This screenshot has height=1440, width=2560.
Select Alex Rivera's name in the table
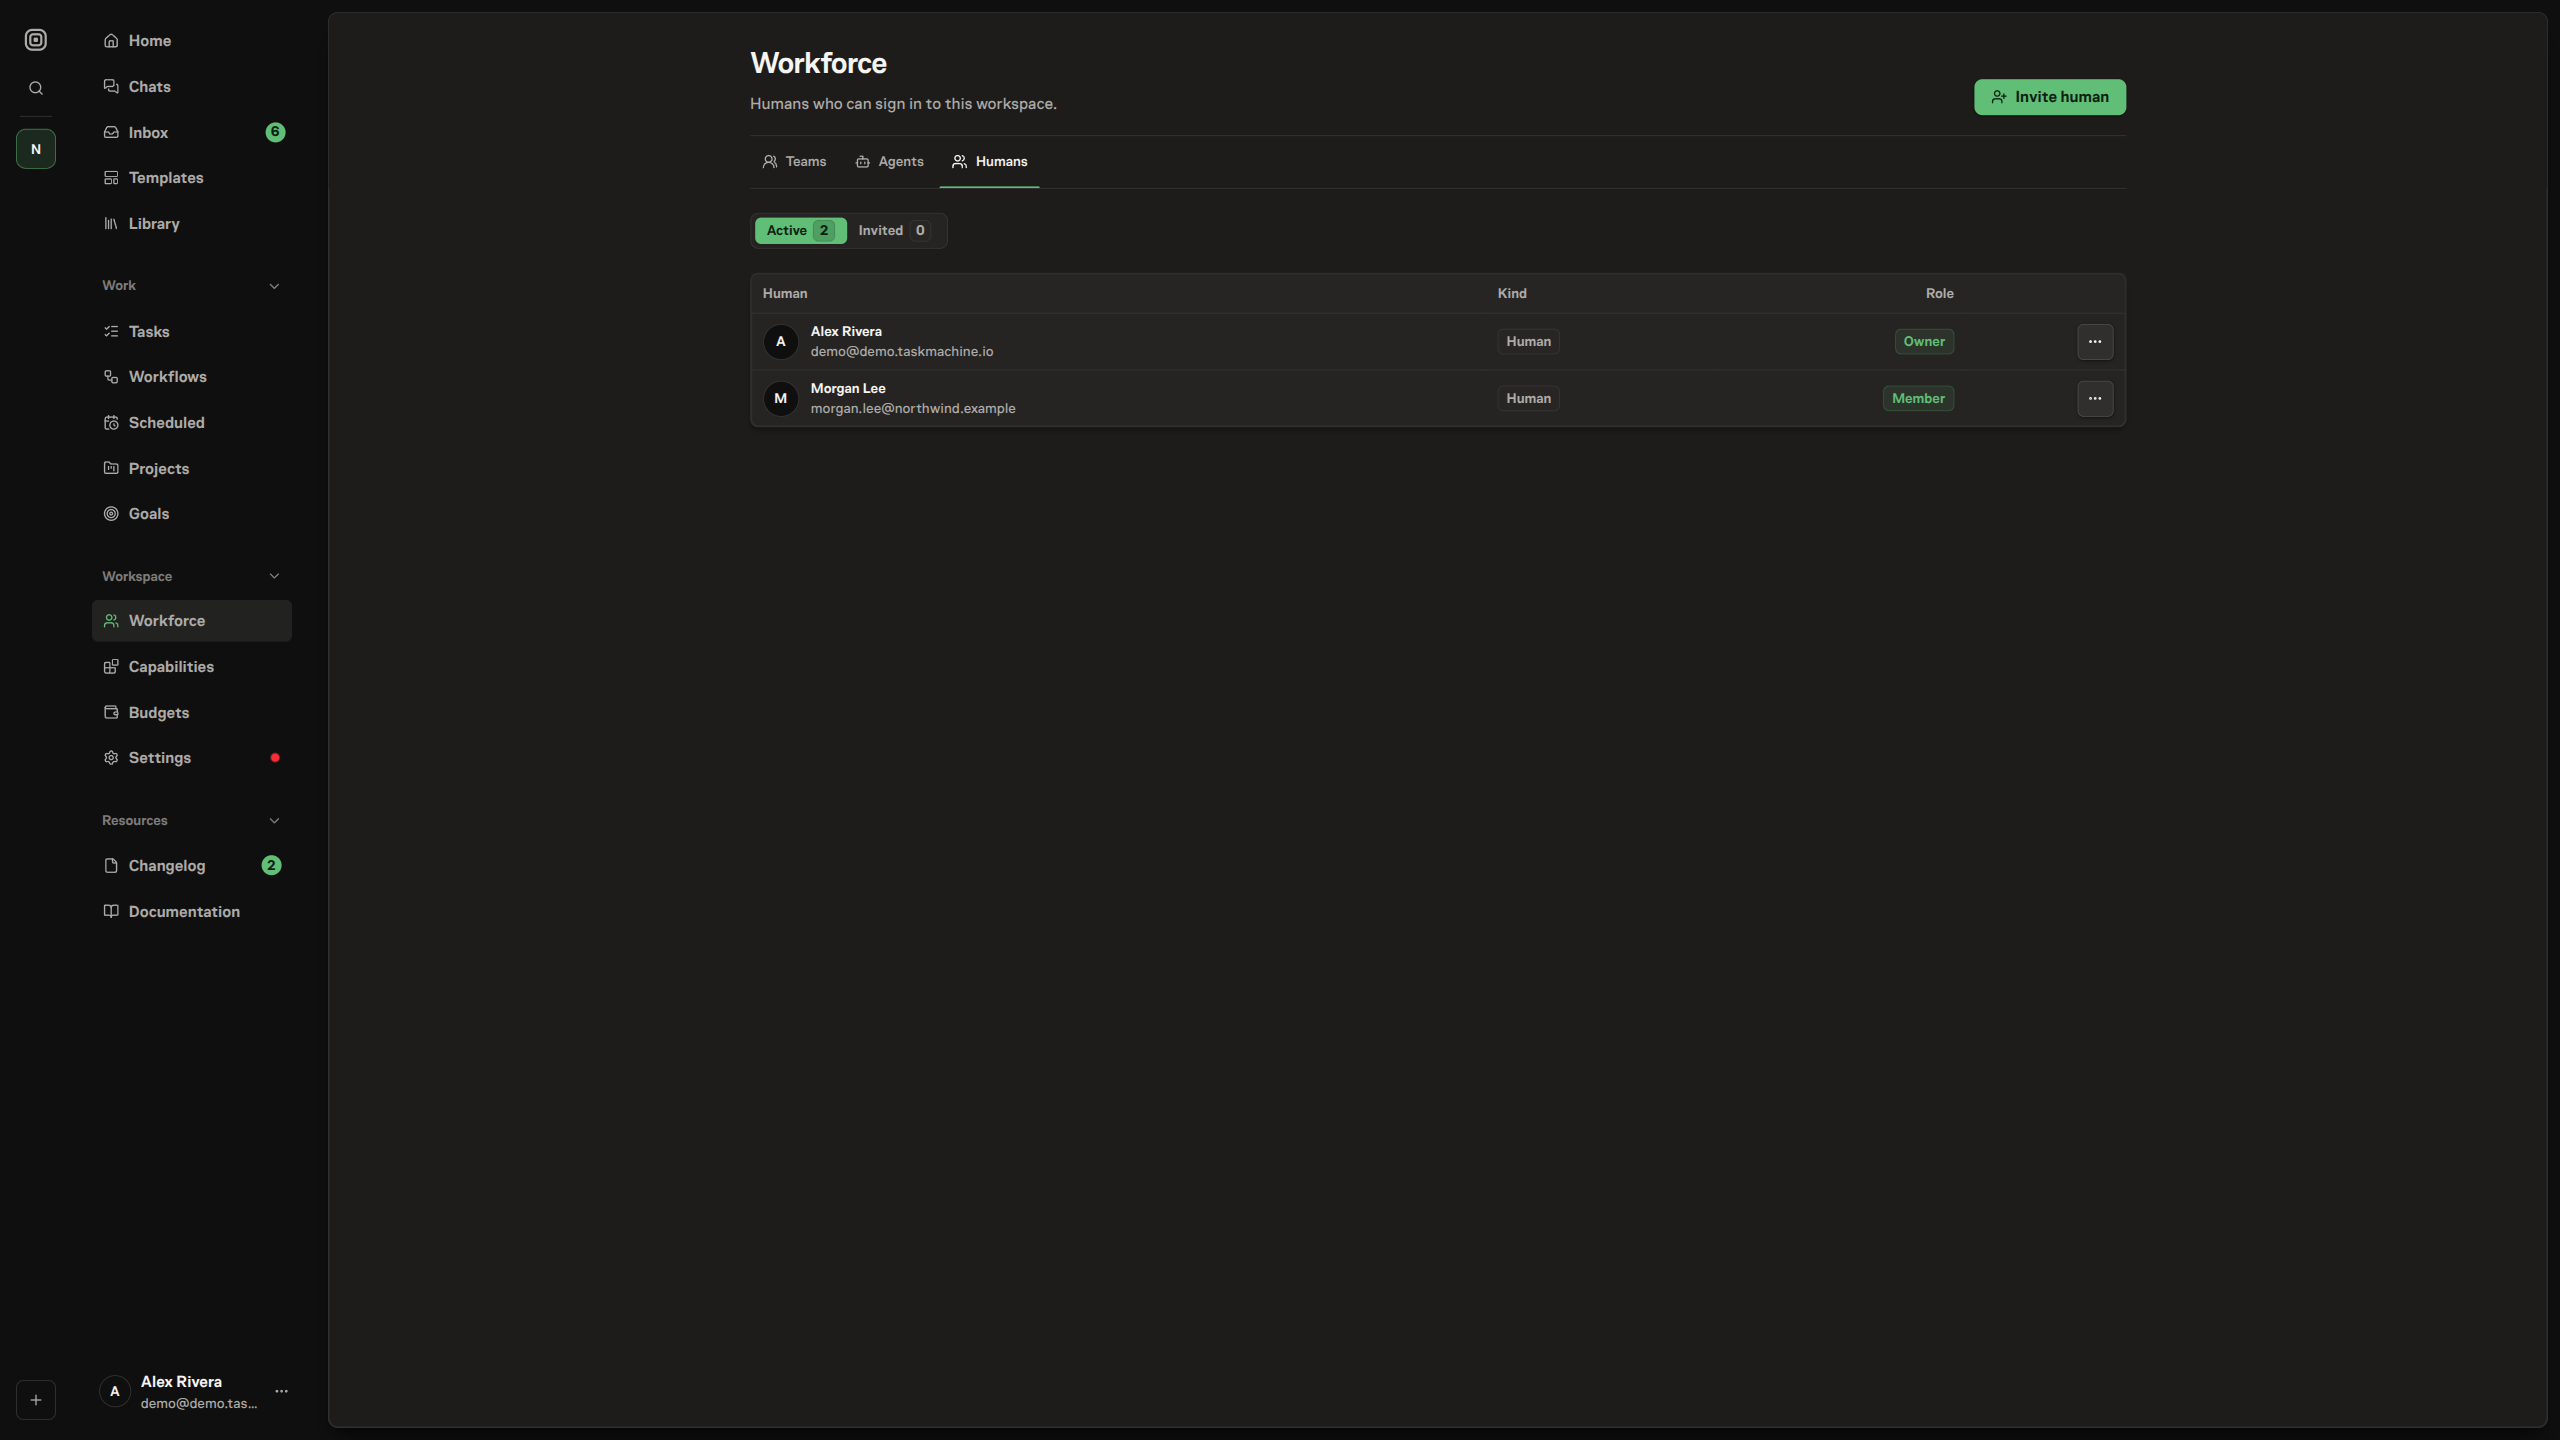coord(846,332)
